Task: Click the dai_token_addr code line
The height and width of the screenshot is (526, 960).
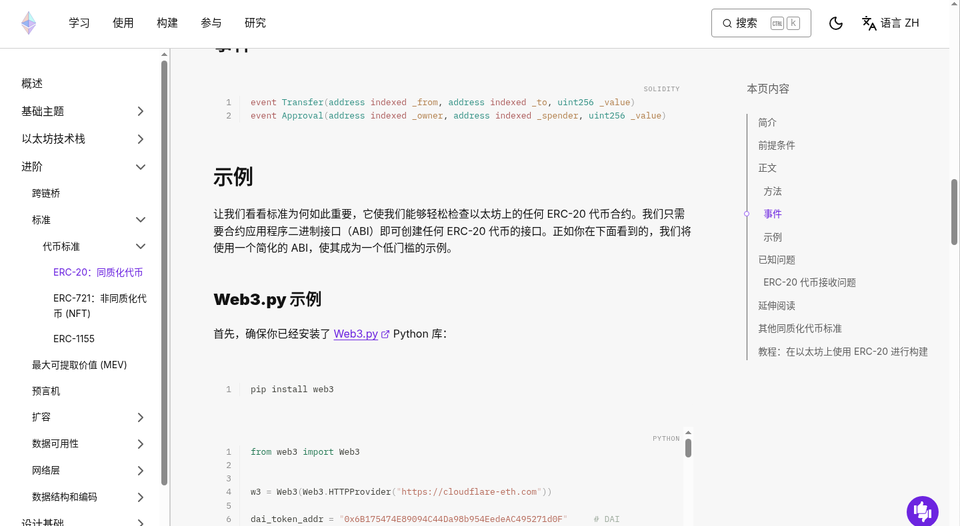Action: [x=435, y=519]
